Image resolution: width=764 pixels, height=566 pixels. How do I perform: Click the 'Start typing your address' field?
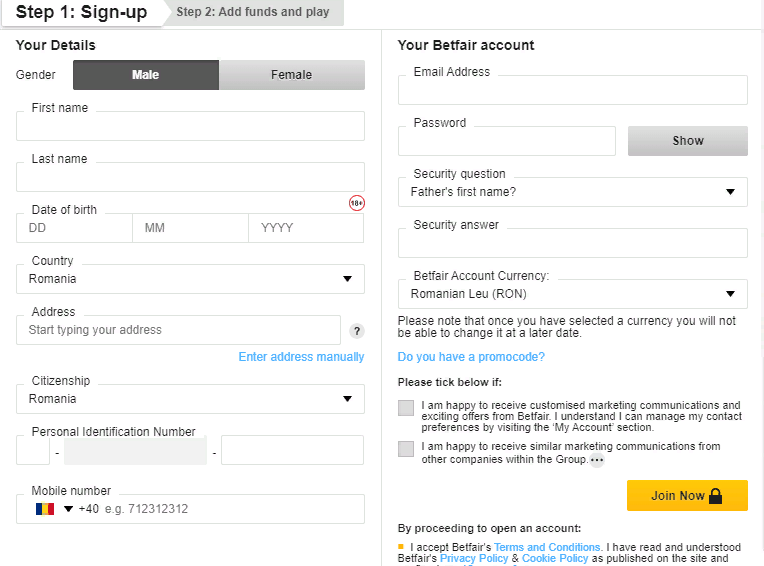(178, 330)
